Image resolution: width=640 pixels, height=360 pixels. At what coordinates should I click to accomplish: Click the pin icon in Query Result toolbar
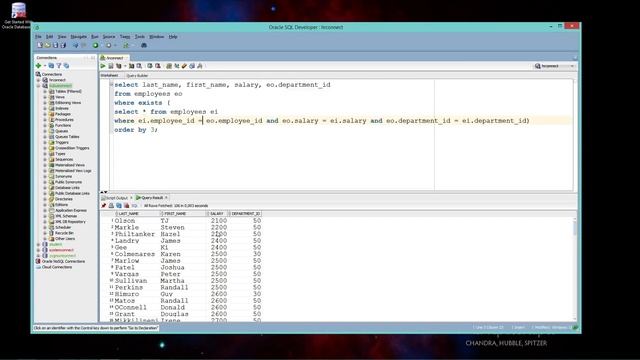[x=104, y=206]
